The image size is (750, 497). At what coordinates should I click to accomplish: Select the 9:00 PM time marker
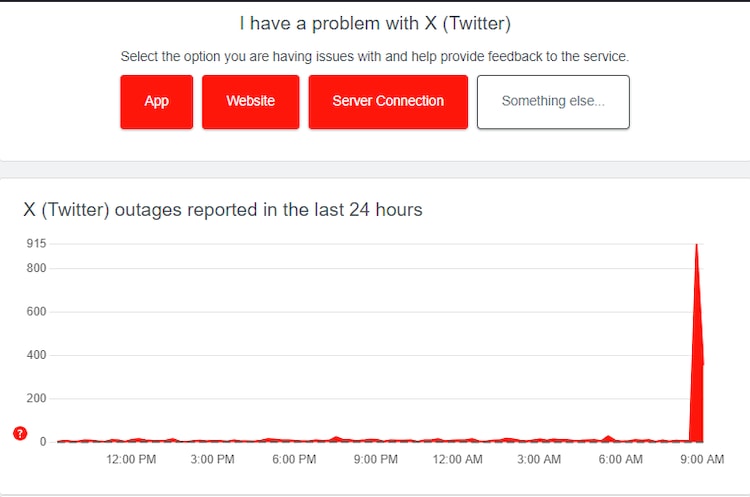pyautogui.click(x=376, y=459)
